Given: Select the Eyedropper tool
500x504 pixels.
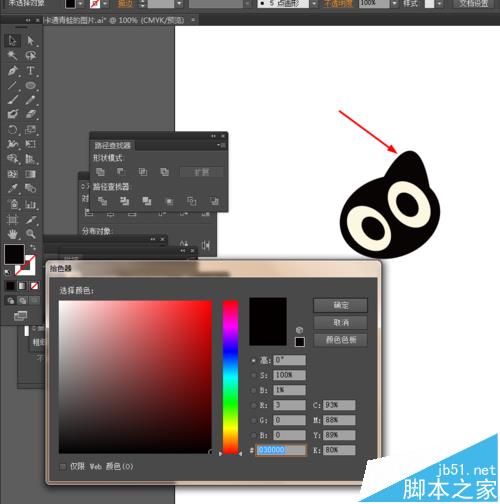Looking at the screenshot, I should (12, 188).
